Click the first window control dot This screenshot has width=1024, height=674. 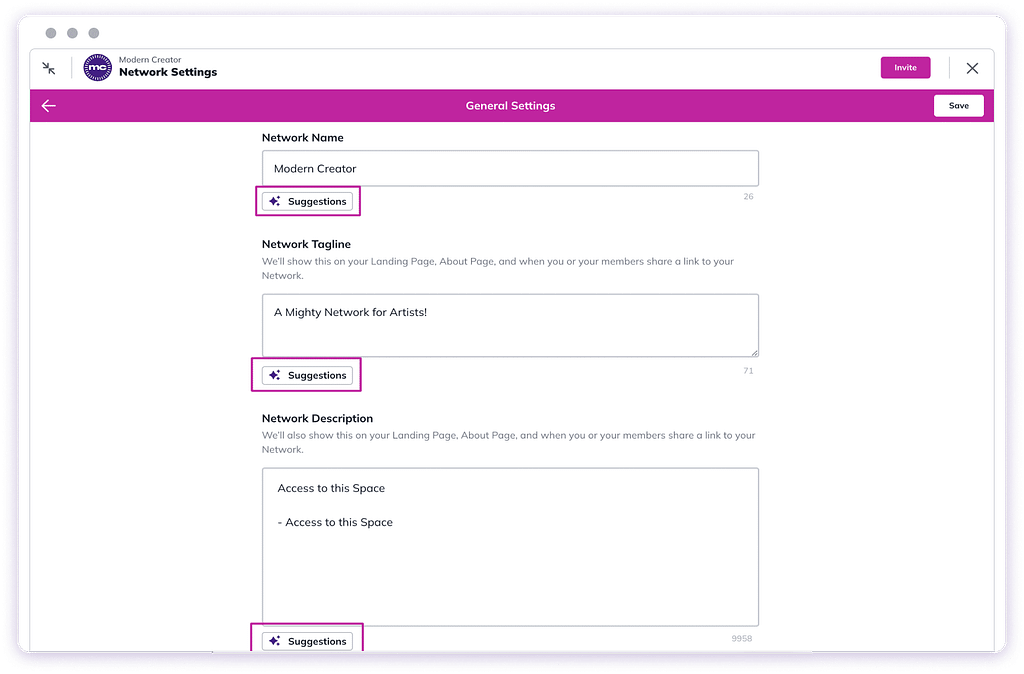[x=51, y=33]
